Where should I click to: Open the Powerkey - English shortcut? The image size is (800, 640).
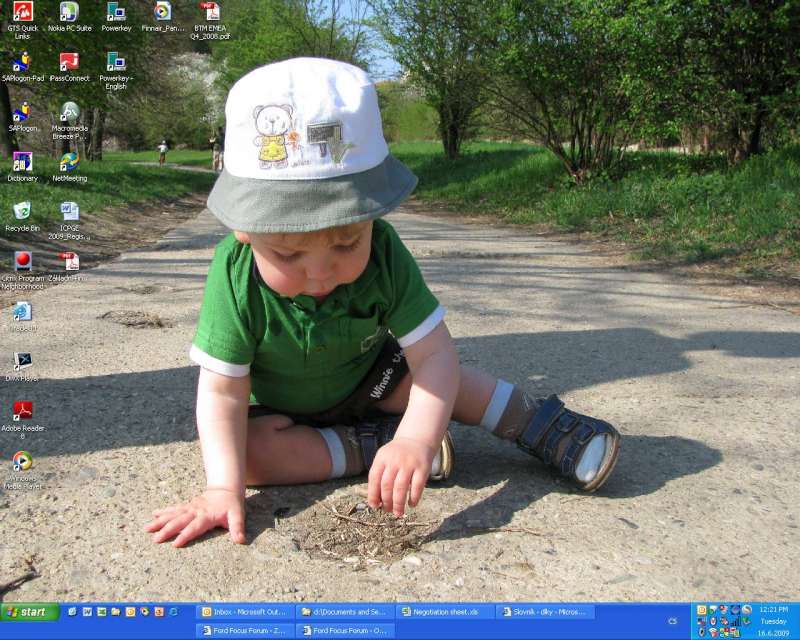[x=116, y=64]
